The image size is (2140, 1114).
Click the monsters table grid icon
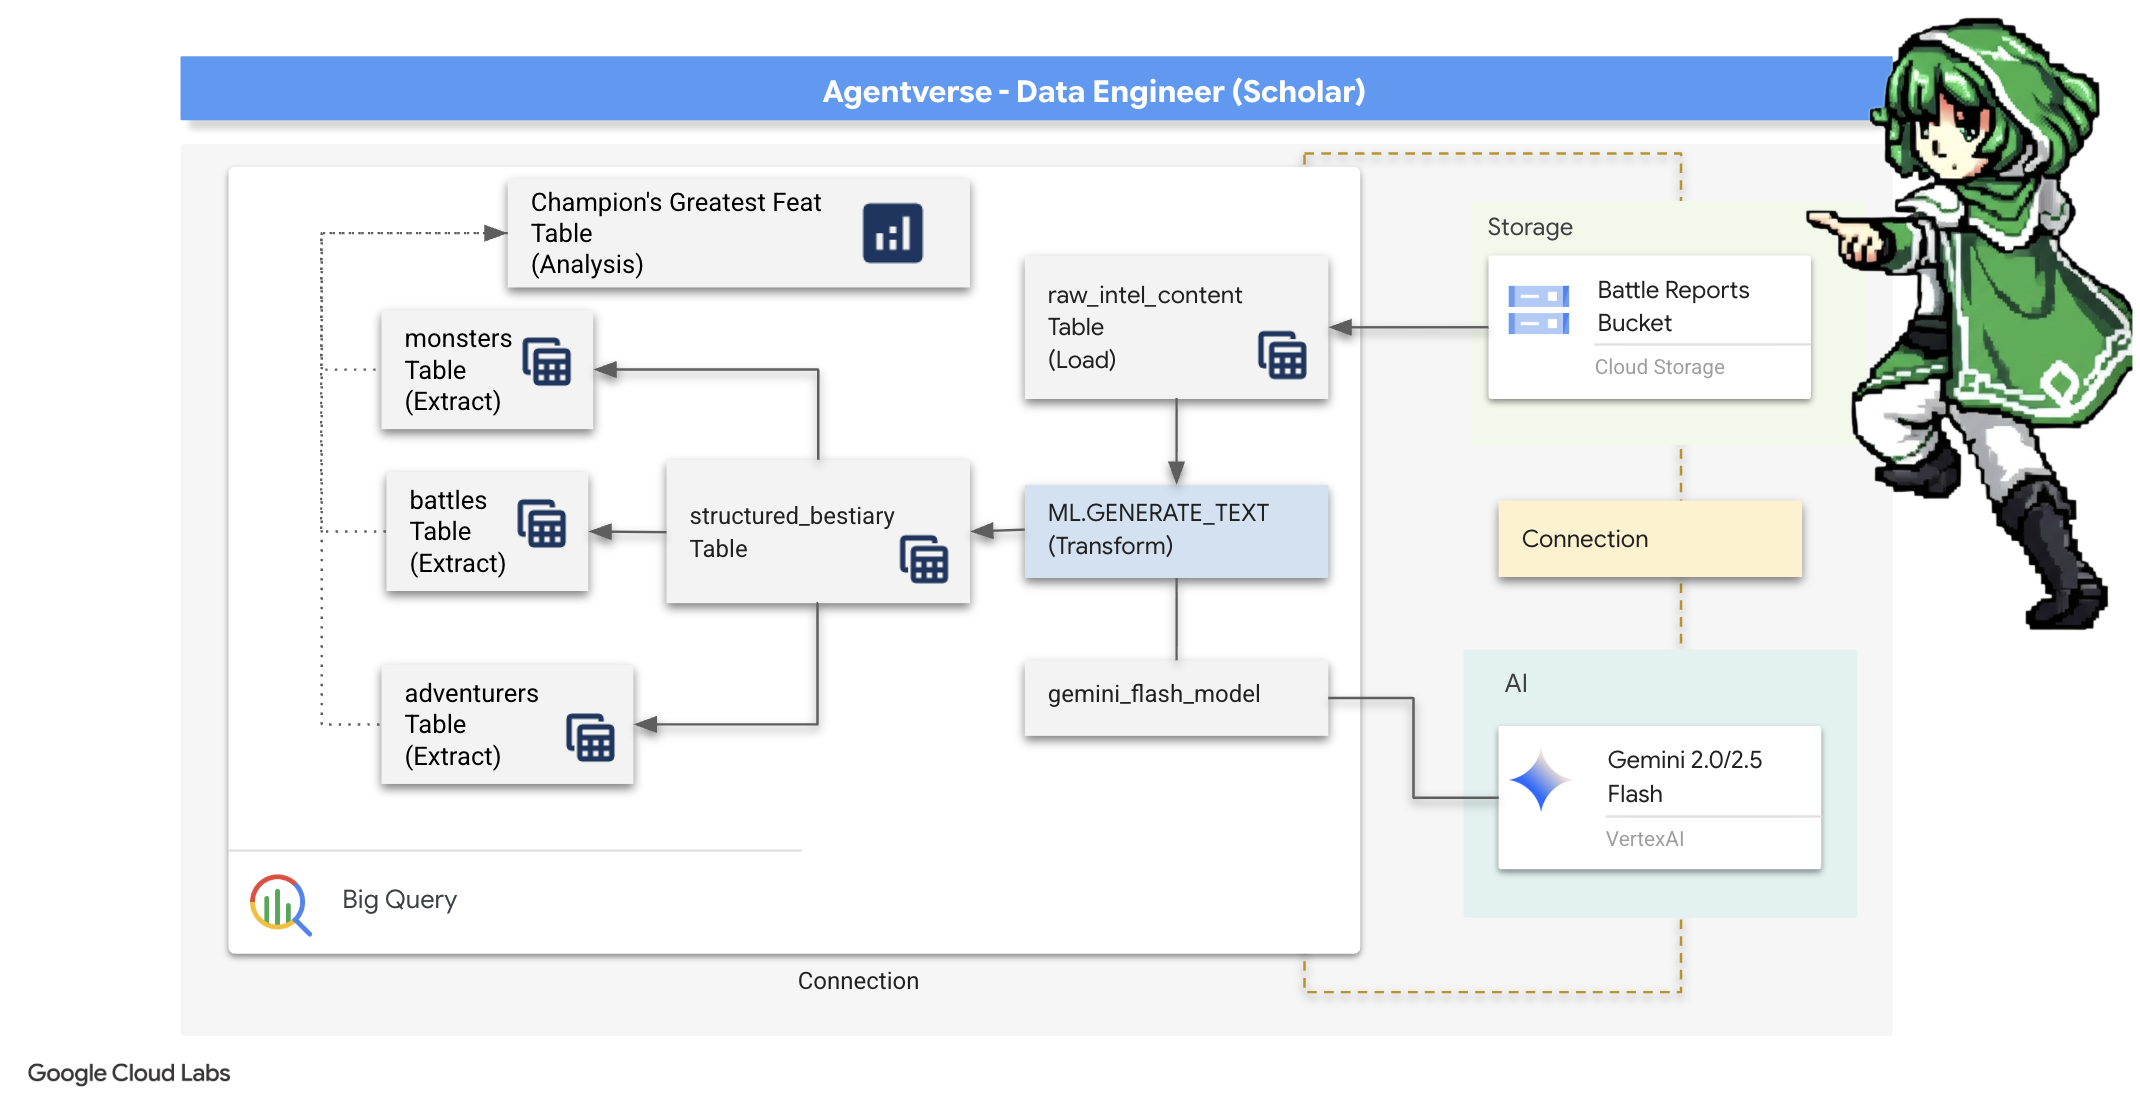coord(547,361)
